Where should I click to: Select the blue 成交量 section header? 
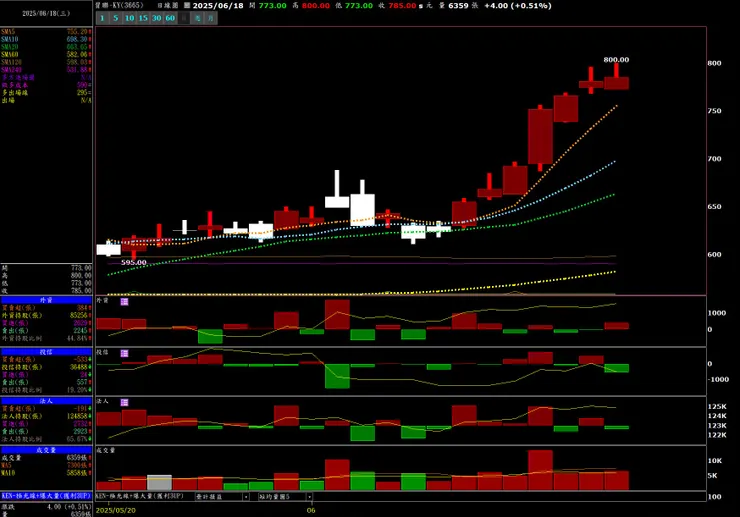pyautogui.click(x=46, y=450)
